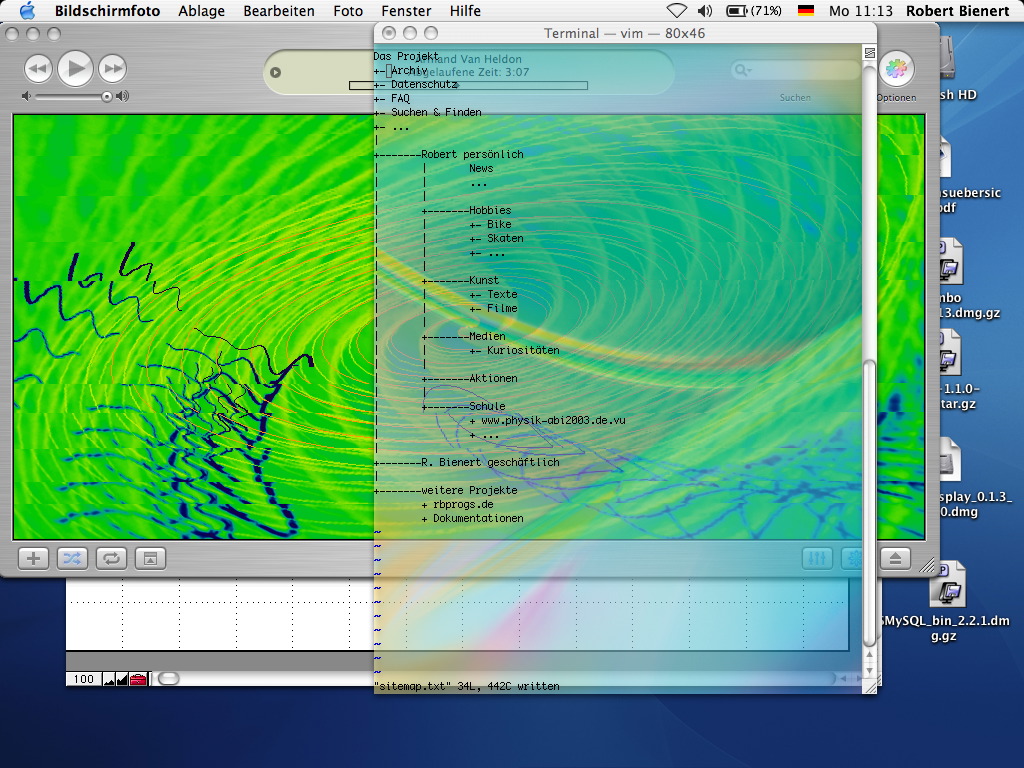Click 'rbprogs.de' entry in vim
The height and width of the screenshot is (768, 1024).
(463, 504)
